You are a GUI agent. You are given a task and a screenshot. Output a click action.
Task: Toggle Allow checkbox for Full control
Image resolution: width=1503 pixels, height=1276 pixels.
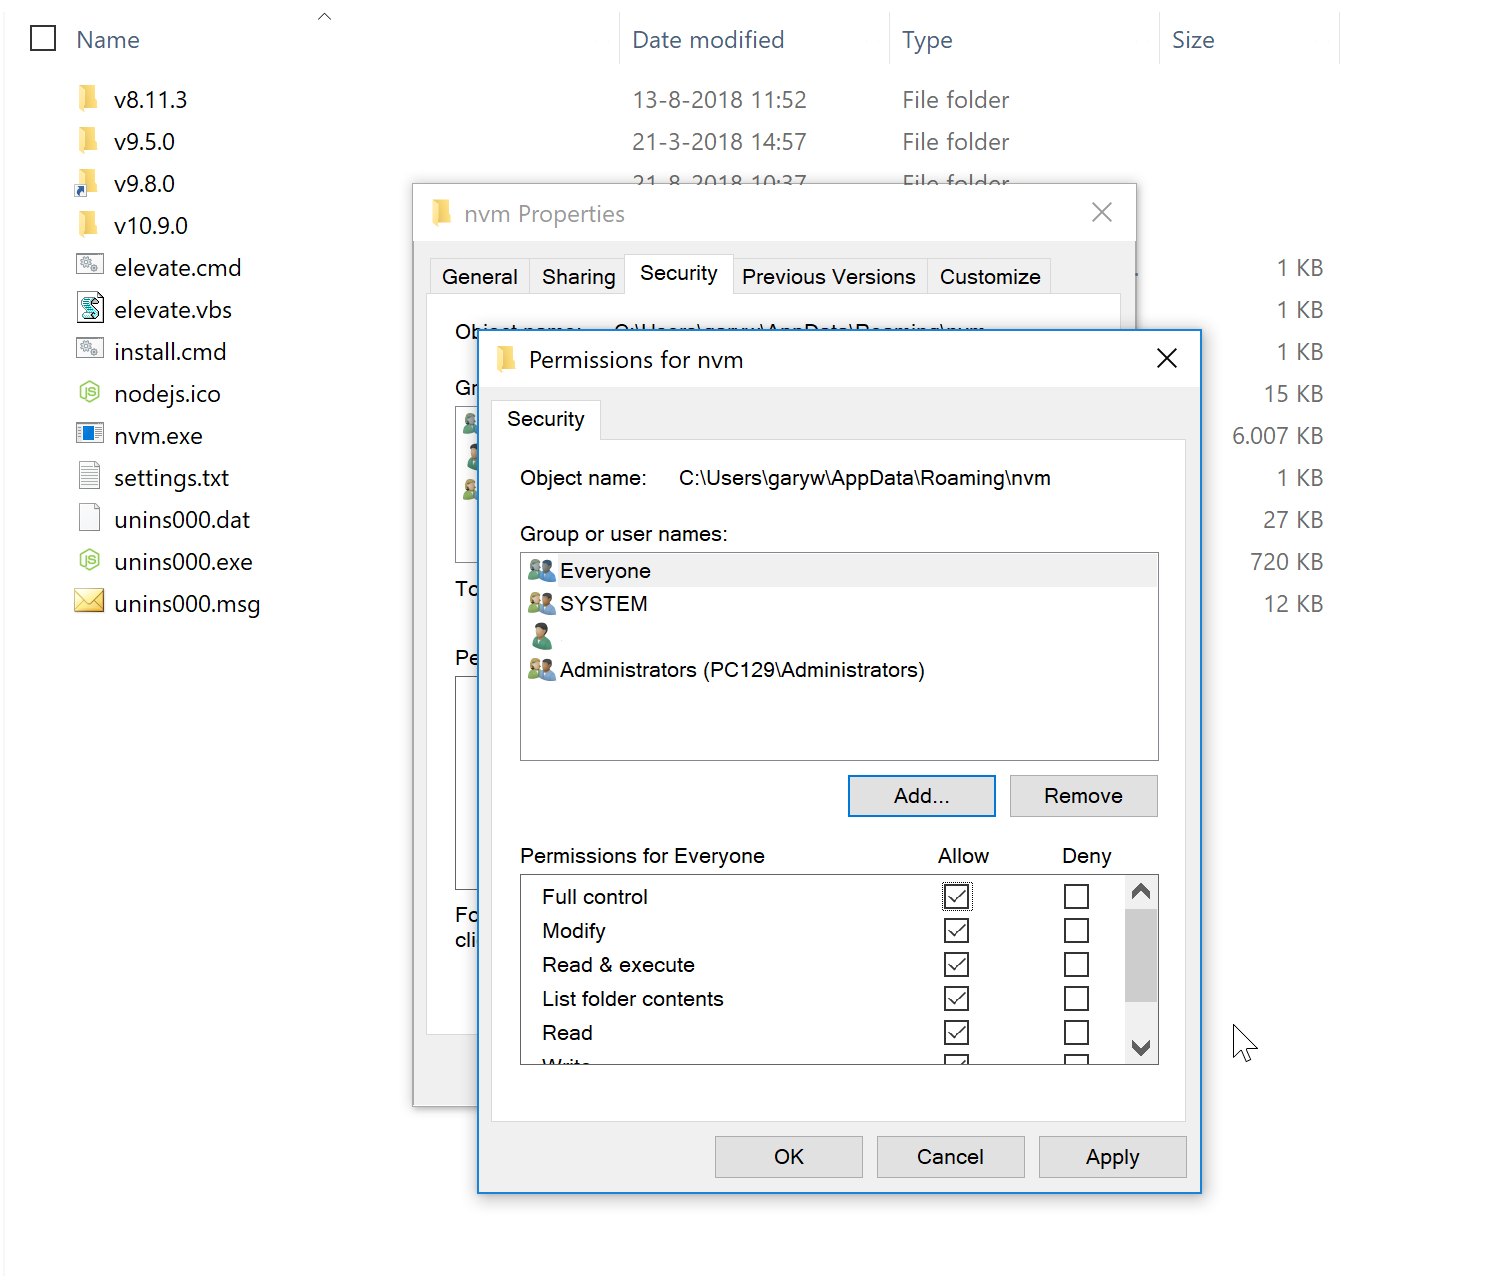(956, 897)
